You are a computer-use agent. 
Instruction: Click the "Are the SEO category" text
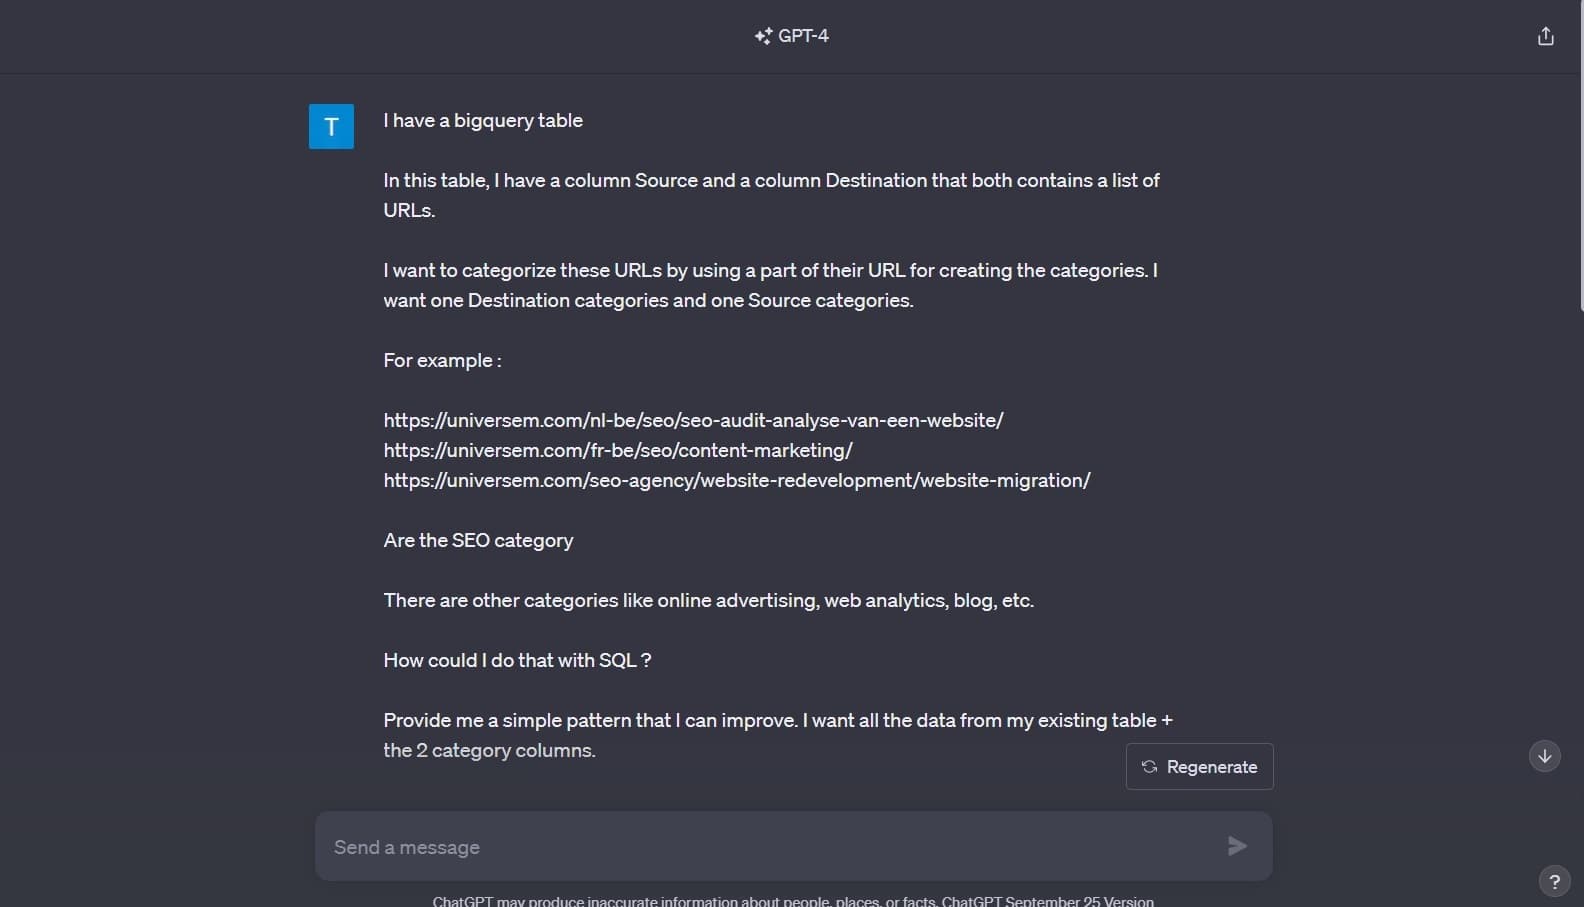(x=478, y=540)
